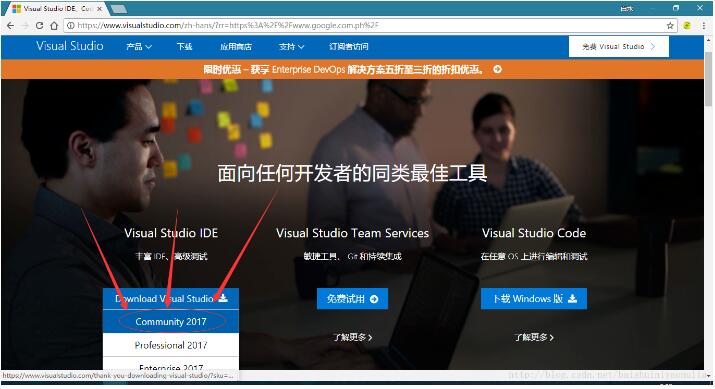715x389 pixels.
Task: Click the 面向任何开发者的同类最佳工具 headline
Action: tap(352, 173)
